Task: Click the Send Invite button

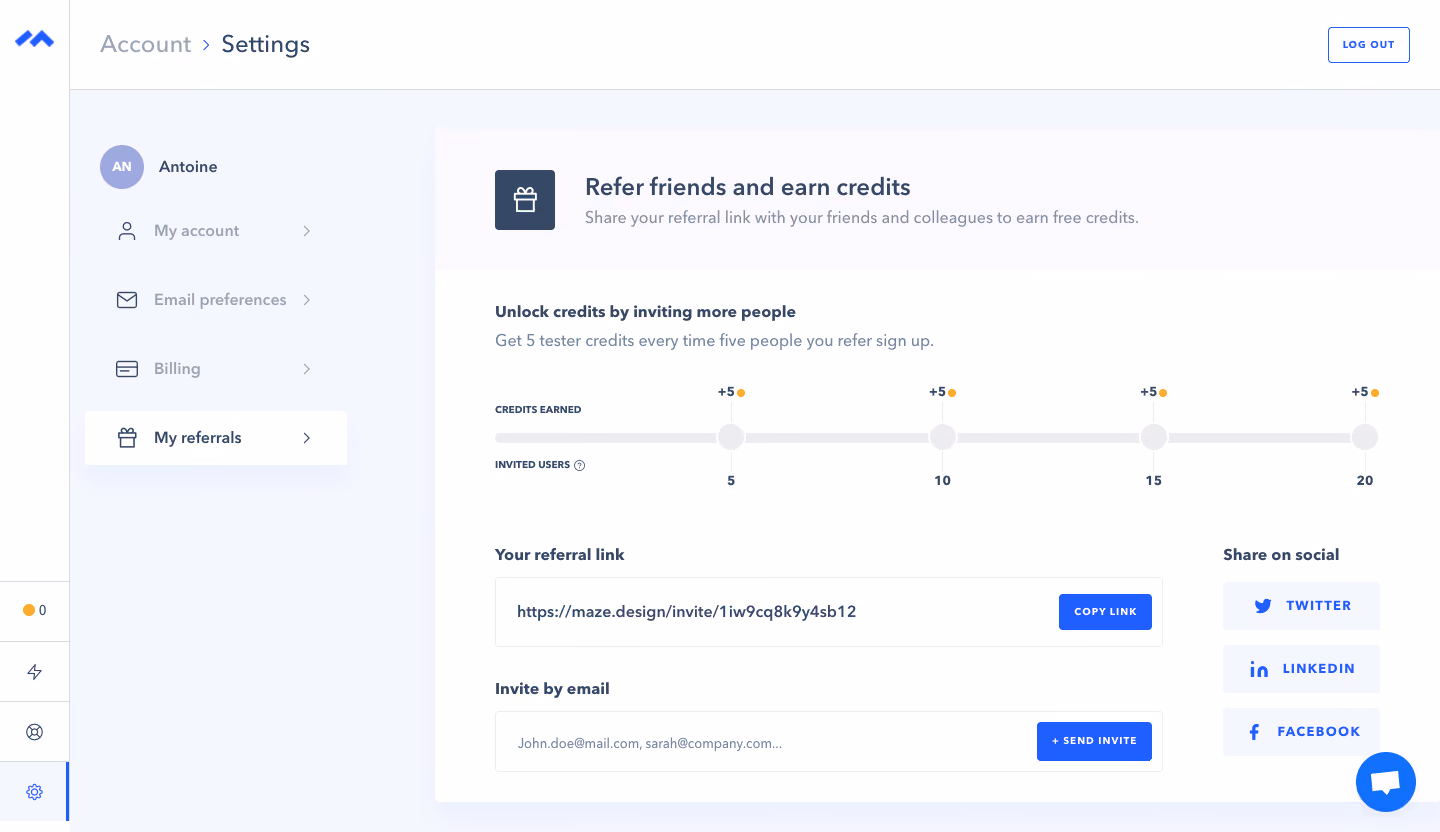Action: [1094, 741]
